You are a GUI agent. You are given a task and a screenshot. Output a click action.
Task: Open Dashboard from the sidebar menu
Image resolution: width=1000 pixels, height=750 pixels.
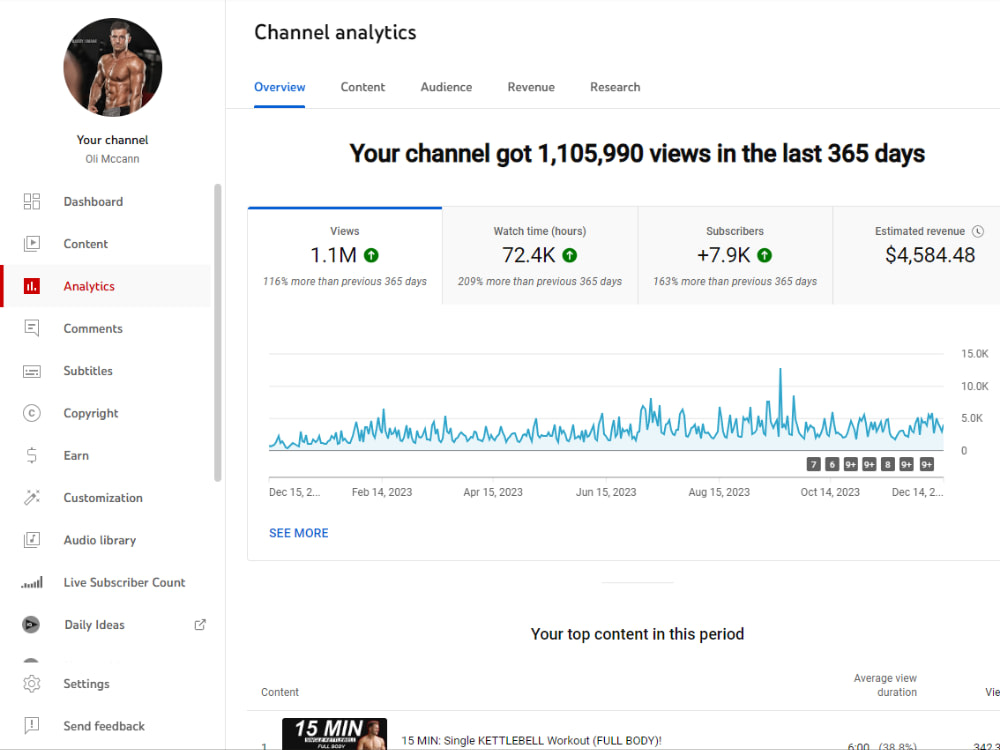coord(93,202)
